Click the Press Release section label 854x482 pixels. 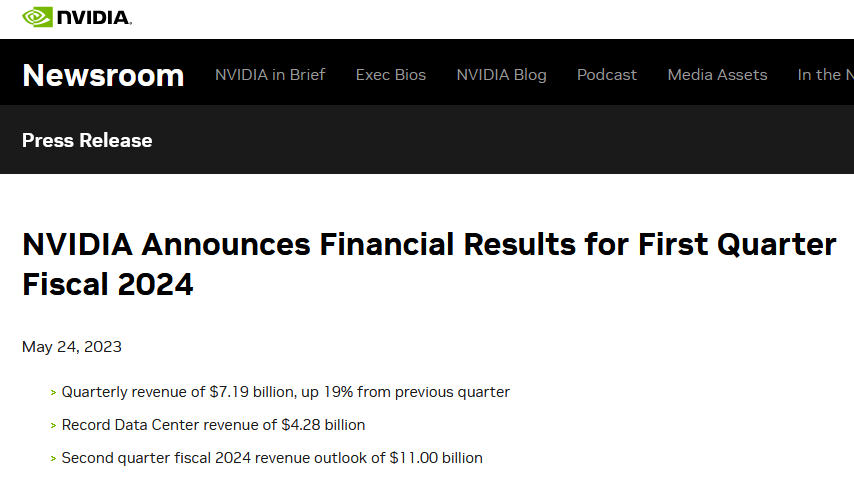coord(87,140)
